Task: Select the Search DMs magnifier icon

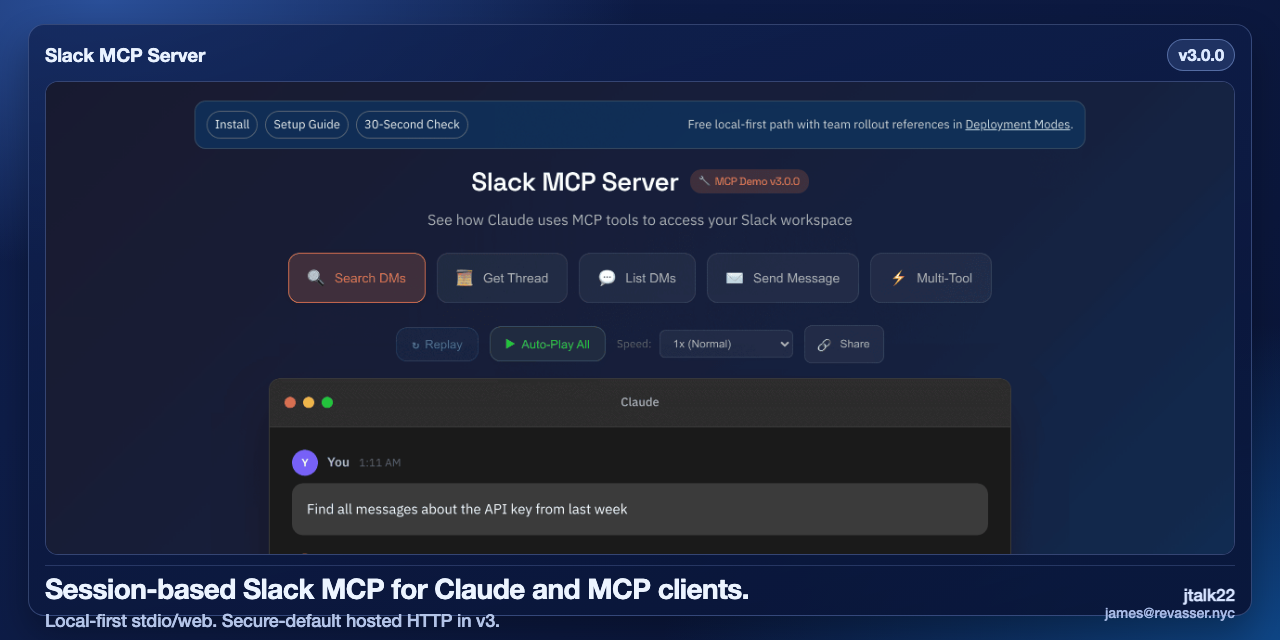Action: [x=315, y=277]
